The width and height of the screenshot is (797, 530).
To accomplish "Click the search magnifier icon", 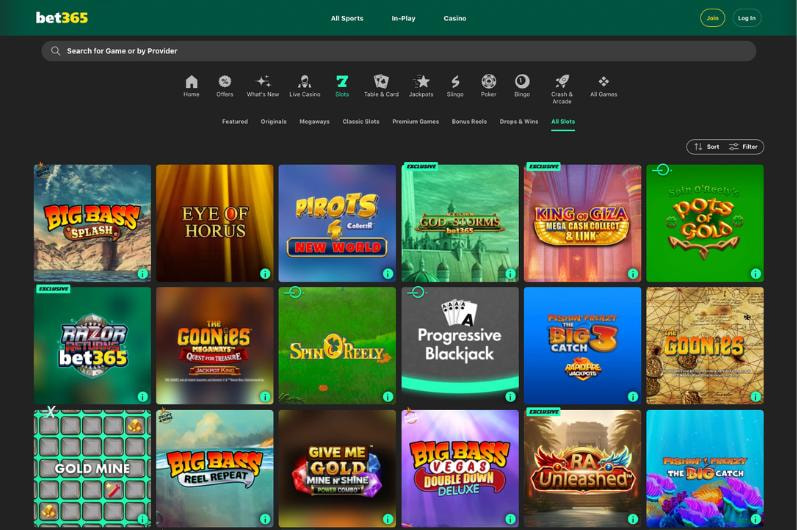I will (55, 51).
